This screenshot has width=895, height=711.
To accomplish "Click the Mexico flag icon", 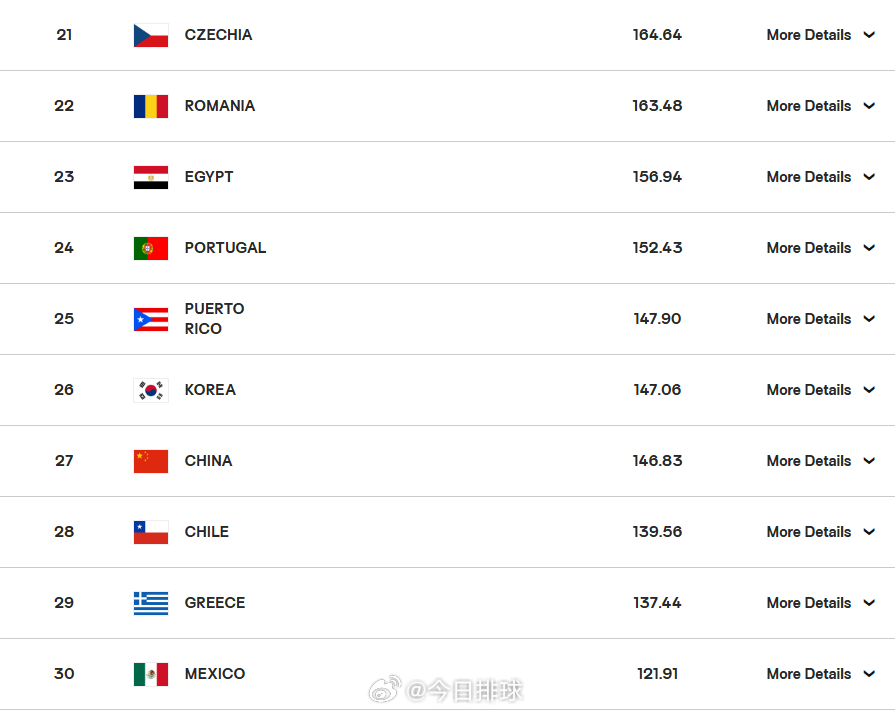I will coord(151,674).
